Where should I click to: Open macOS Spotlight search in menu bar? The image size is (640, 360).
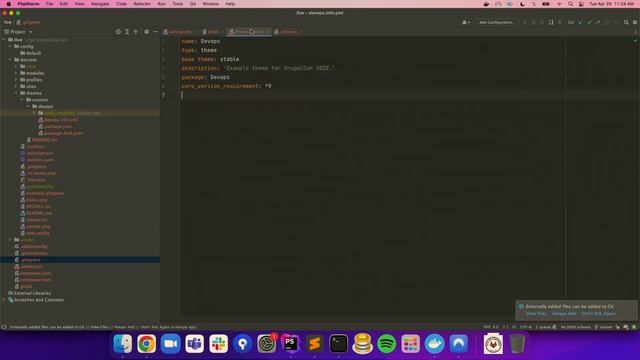click(x=570, y=4)
